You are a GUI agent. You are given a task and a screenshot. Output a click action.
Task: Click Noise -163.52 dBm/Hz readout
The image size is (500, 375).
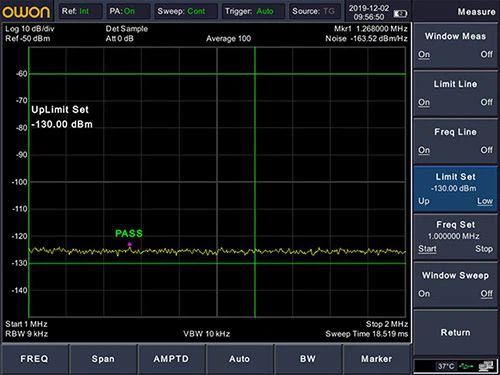pyautogui.click(x=367, y=39)
